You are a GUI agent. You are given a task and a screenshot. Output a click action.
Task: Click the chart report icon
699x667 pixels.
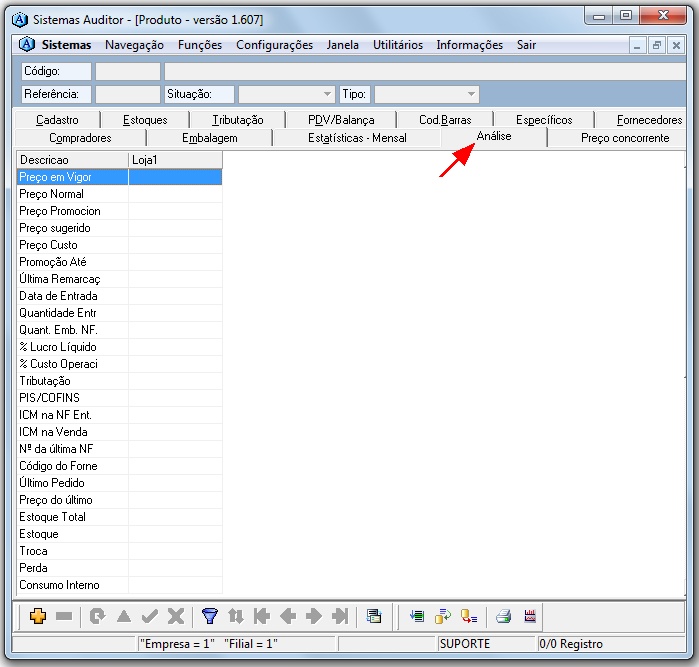[x=530, y=616]
